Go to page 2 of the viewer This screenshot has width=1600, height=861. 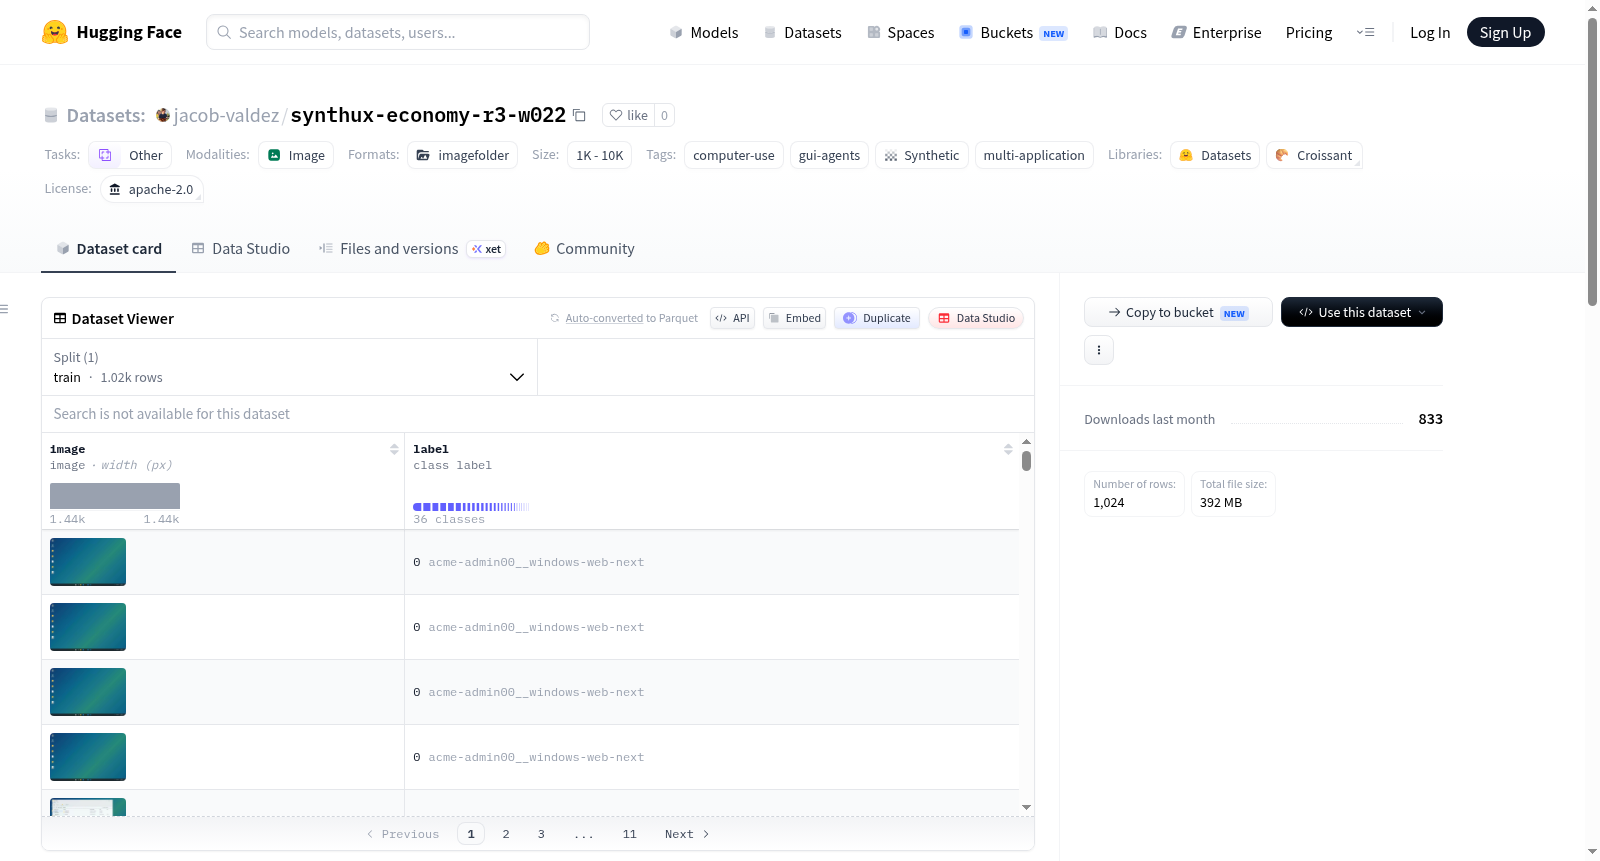coord(506,834)
